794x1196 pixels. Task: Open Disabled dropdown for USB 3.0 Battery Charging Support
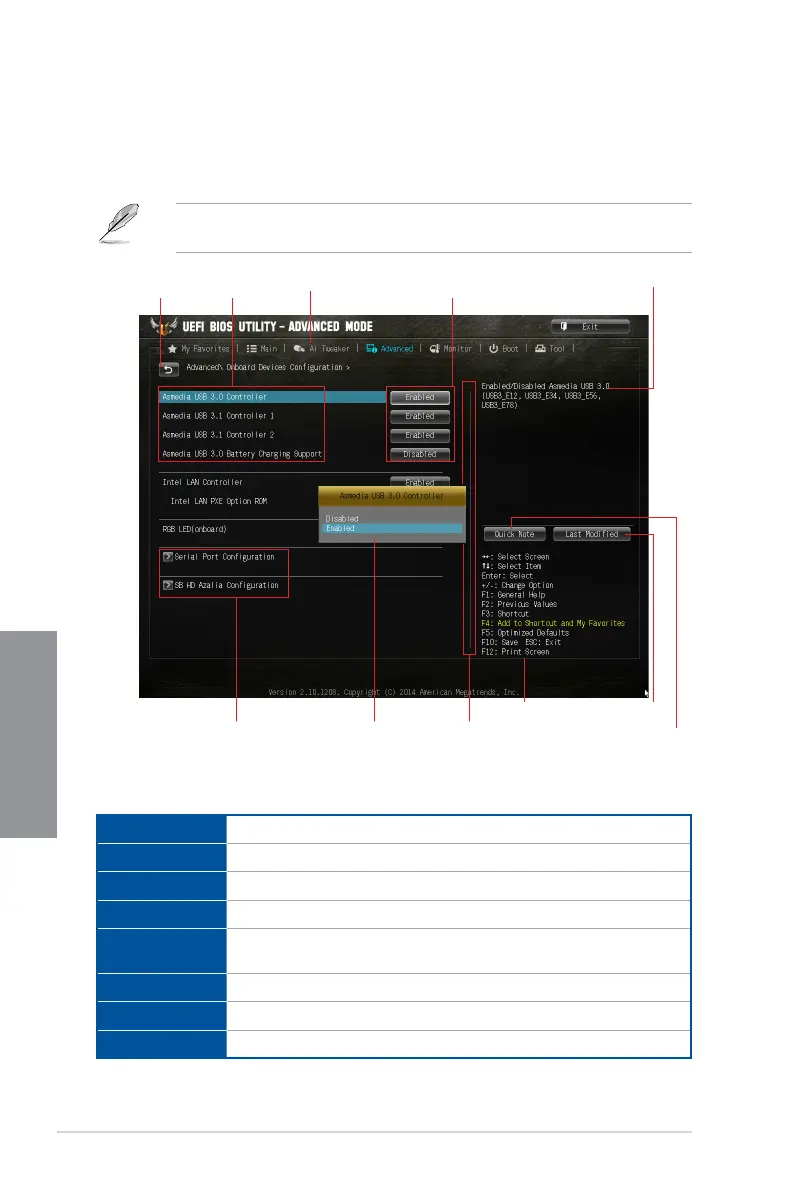[x=420, y=455]
